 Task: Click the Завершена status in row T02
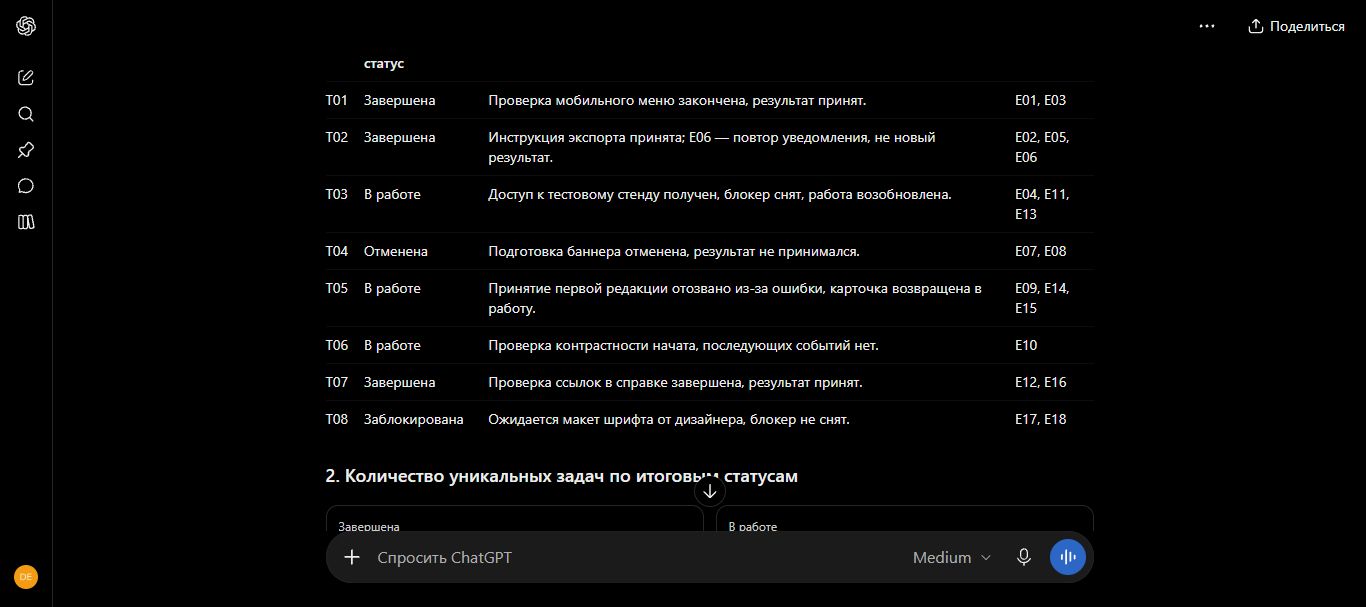[400, 137]
